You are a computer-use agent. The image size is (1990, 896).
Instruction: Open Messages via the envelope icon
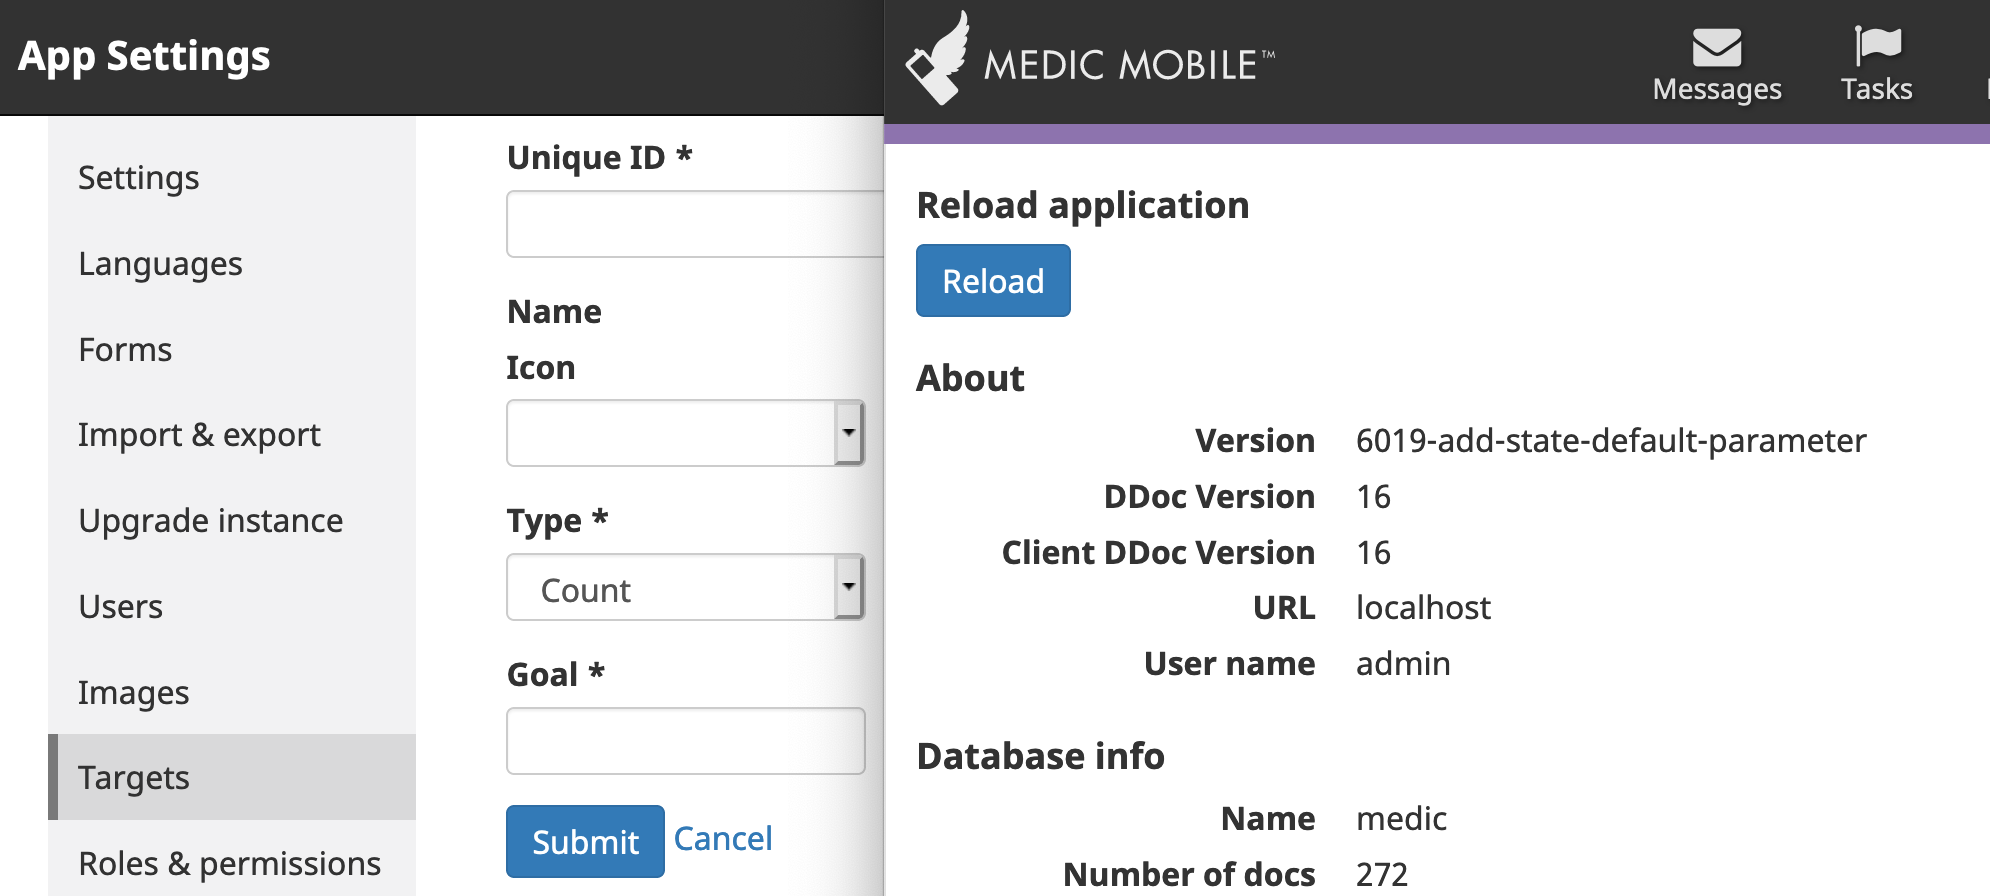point(1717,47)
